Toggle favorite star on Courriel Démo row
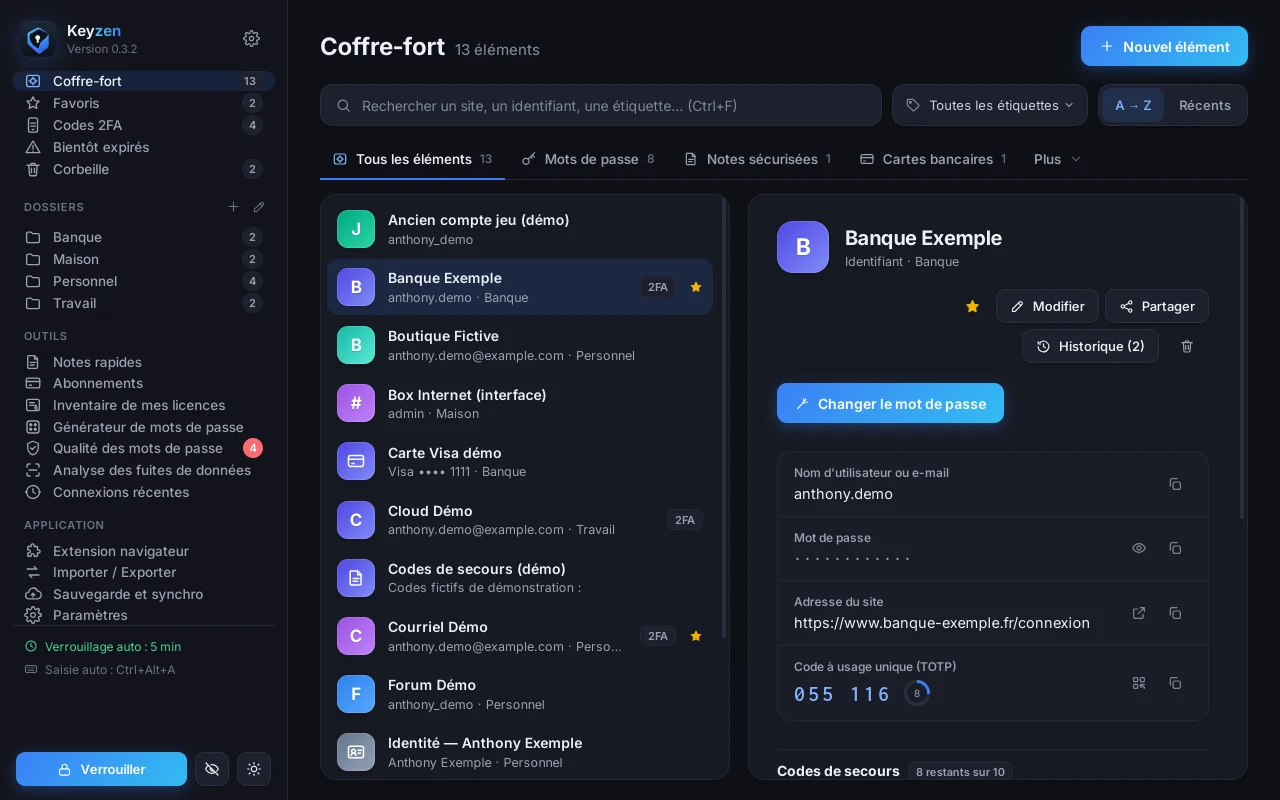 click(x=696, y=636)
